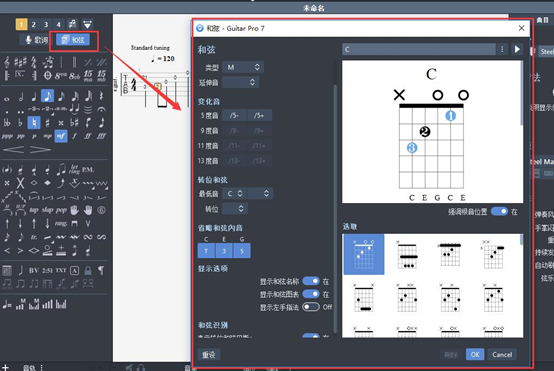Switch to voice 1
This screenshot has height=371, width=554.
click(21, 24)
